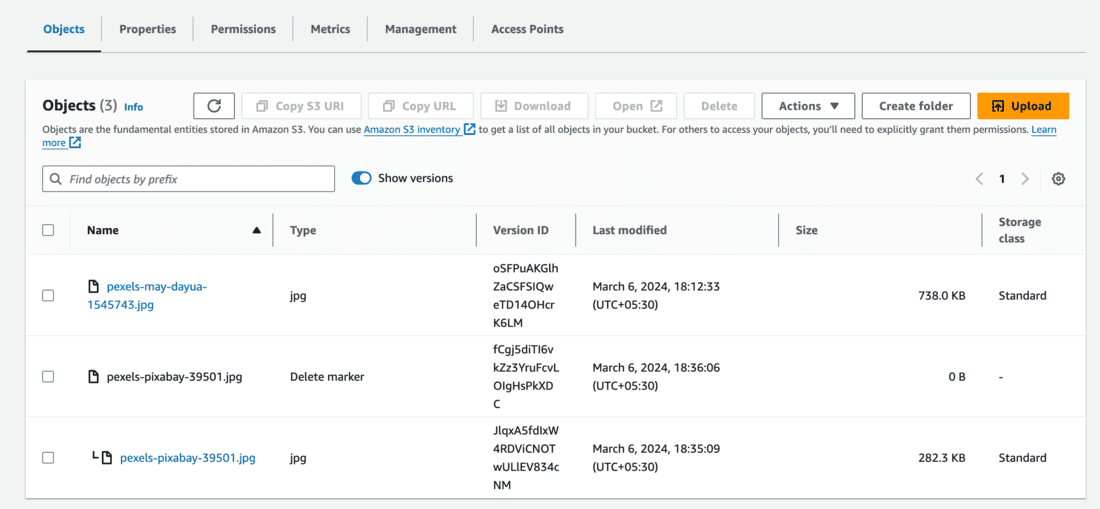Open table preferences gear icon

(1058, 179)
